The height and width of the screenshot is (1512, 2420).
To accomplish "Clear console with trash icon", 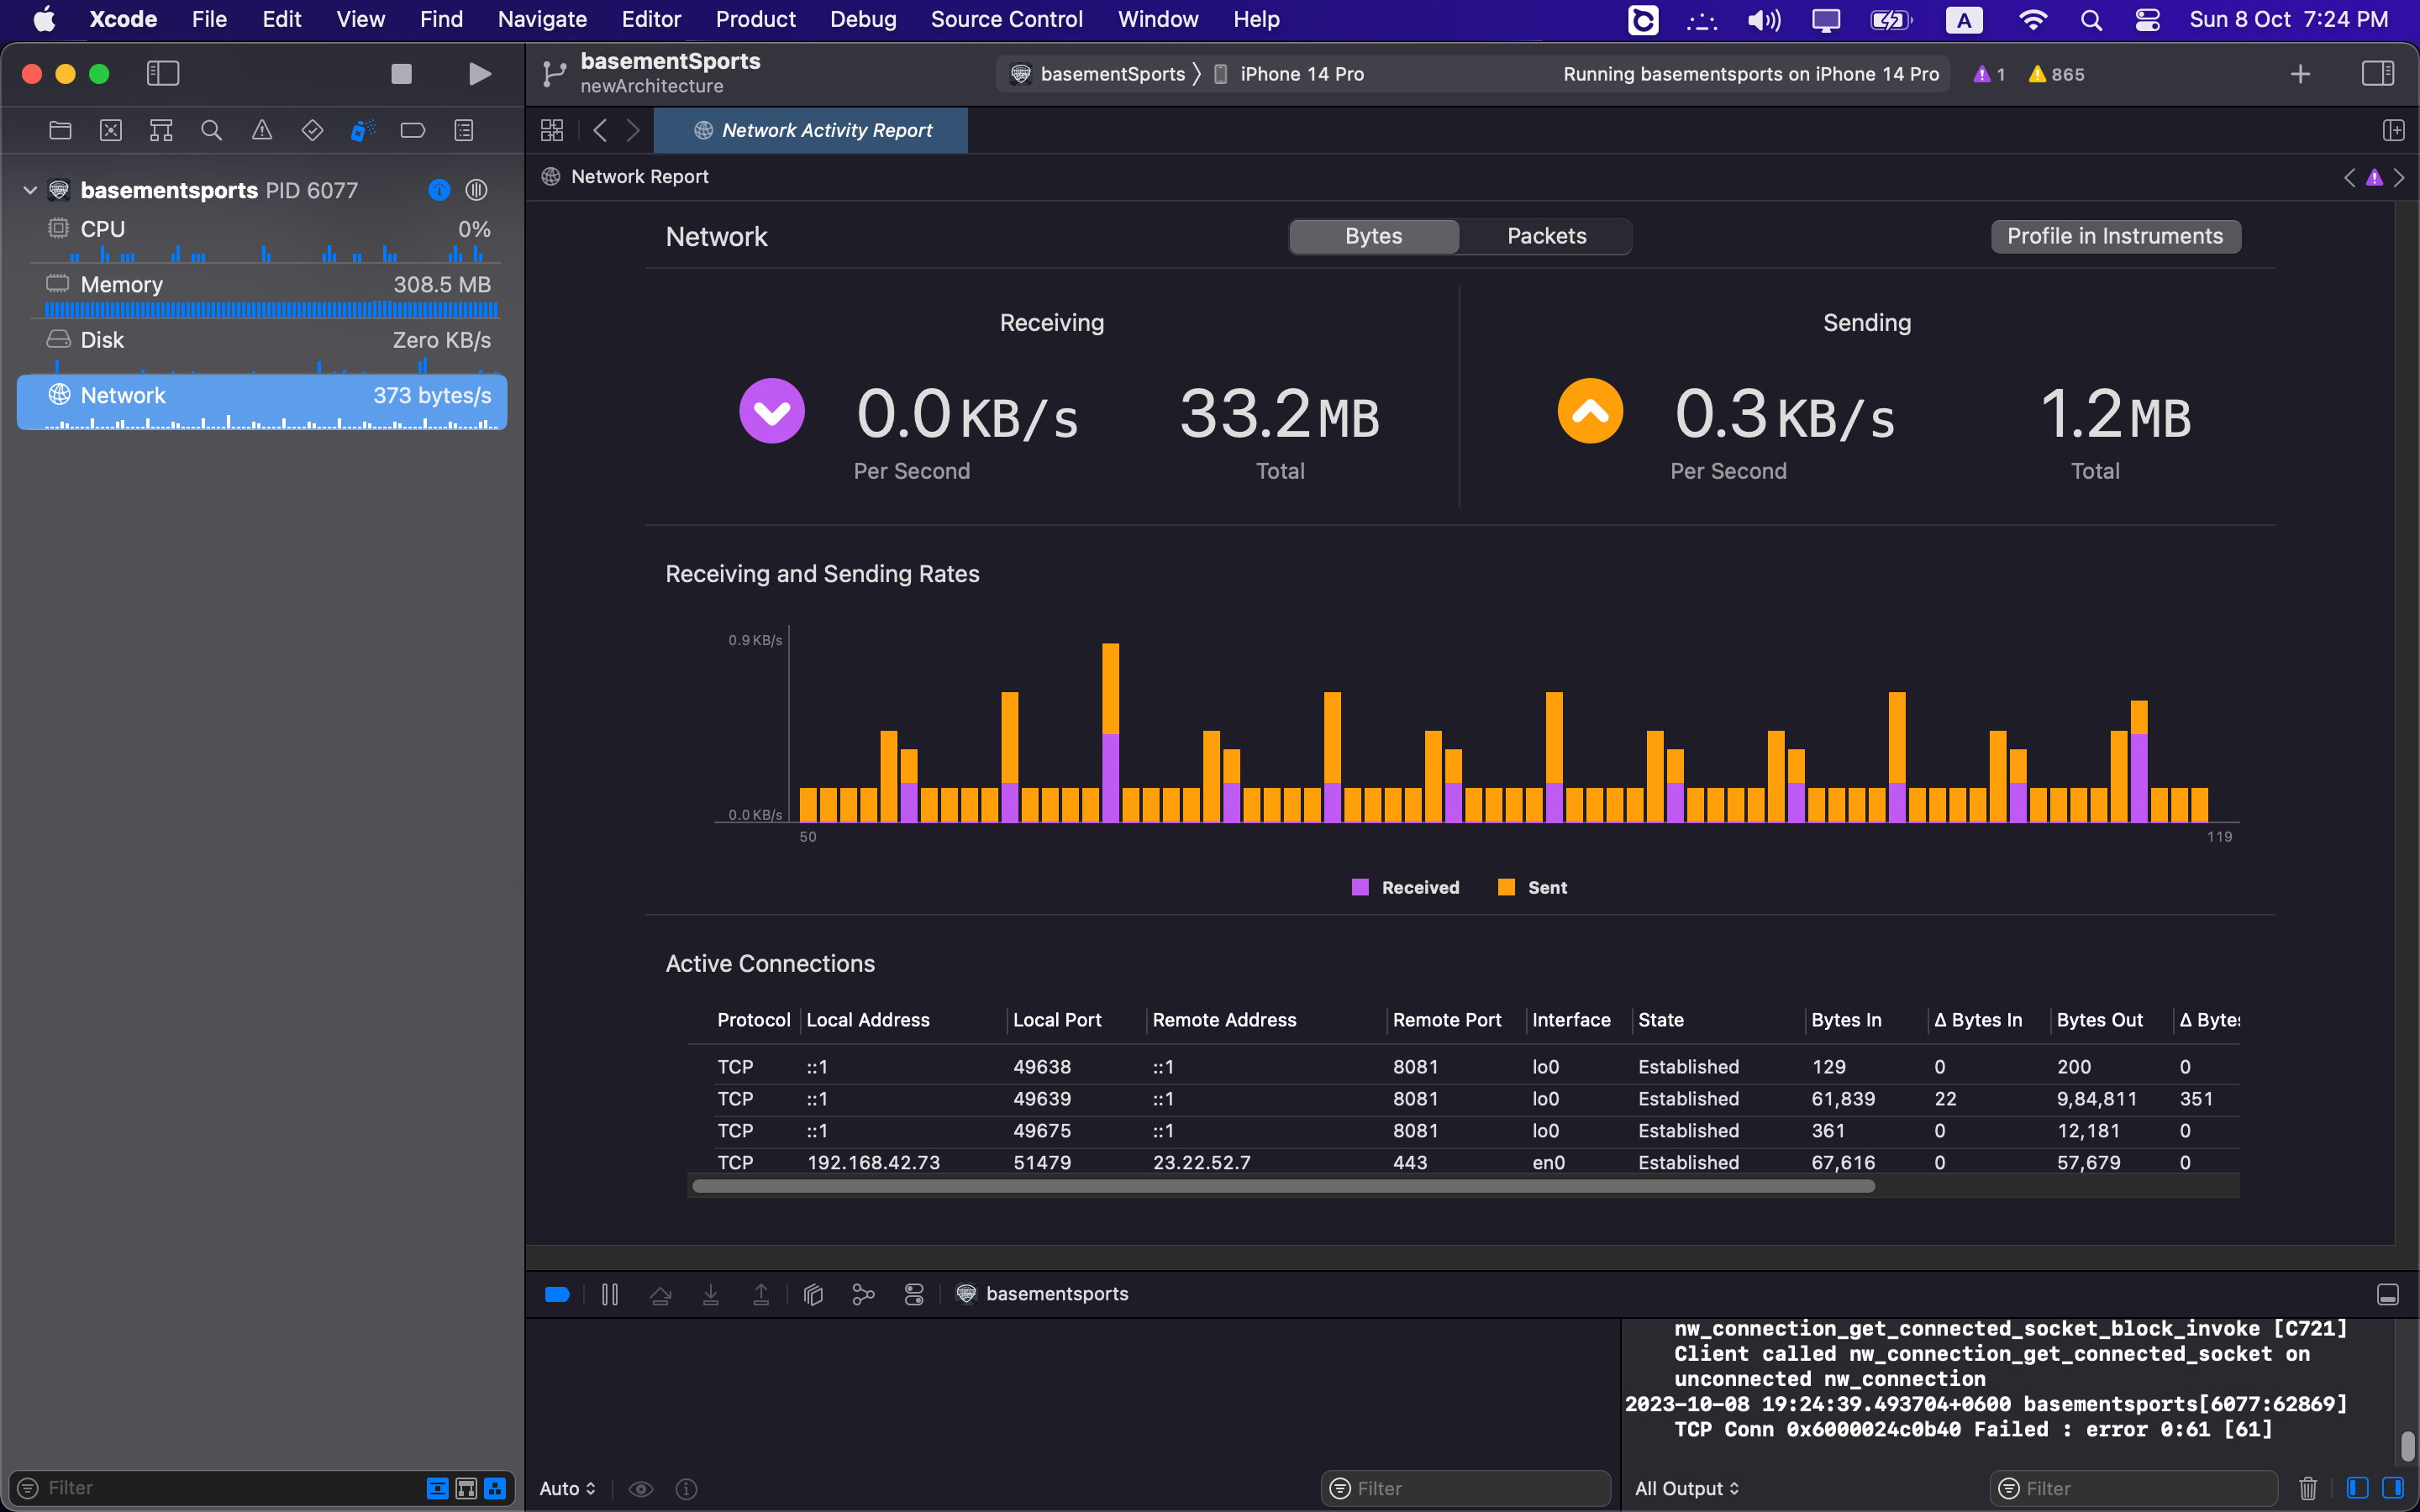I will coord(2308,1488).
